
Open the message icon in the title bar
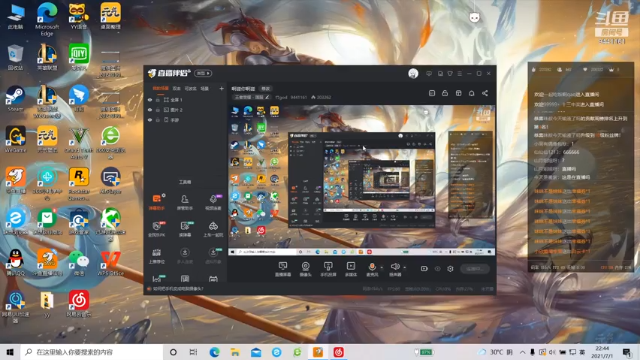pos(429,73)
